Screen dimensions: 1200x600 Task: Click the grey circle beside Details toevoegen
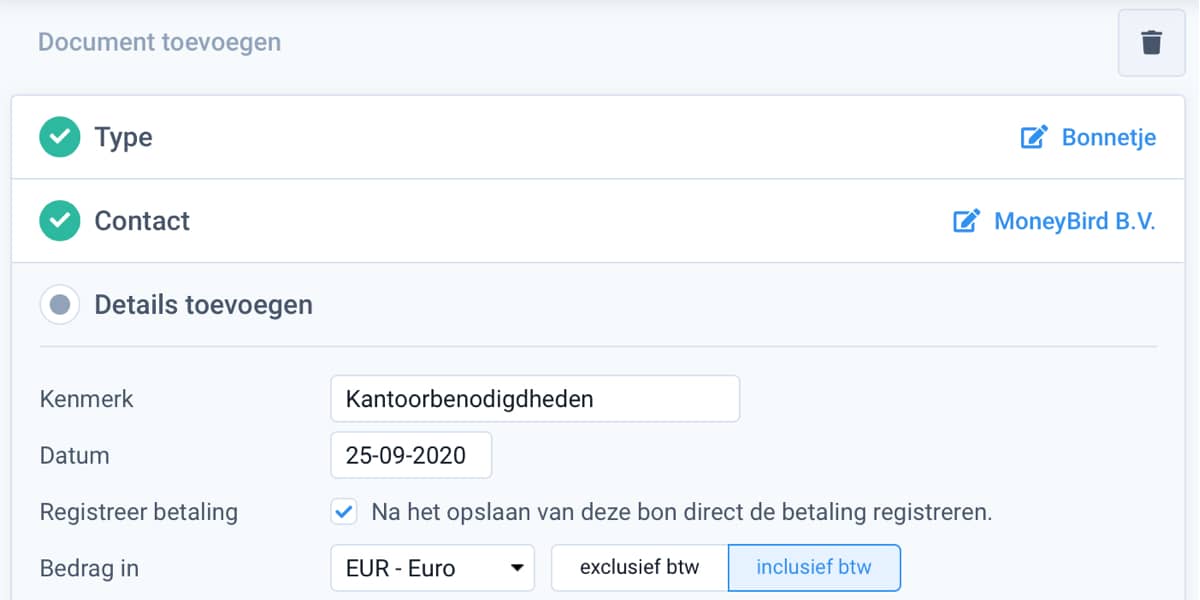coord(59,304)
